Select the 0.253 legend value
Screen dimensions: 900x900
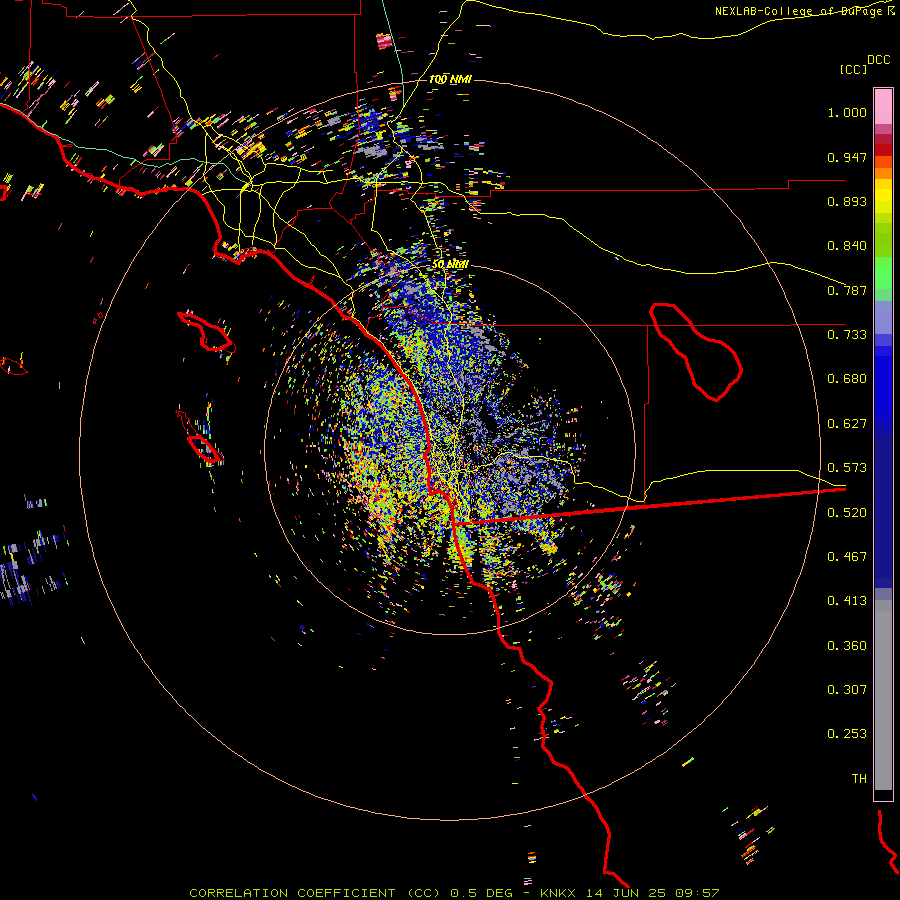(x=847, y=734)
